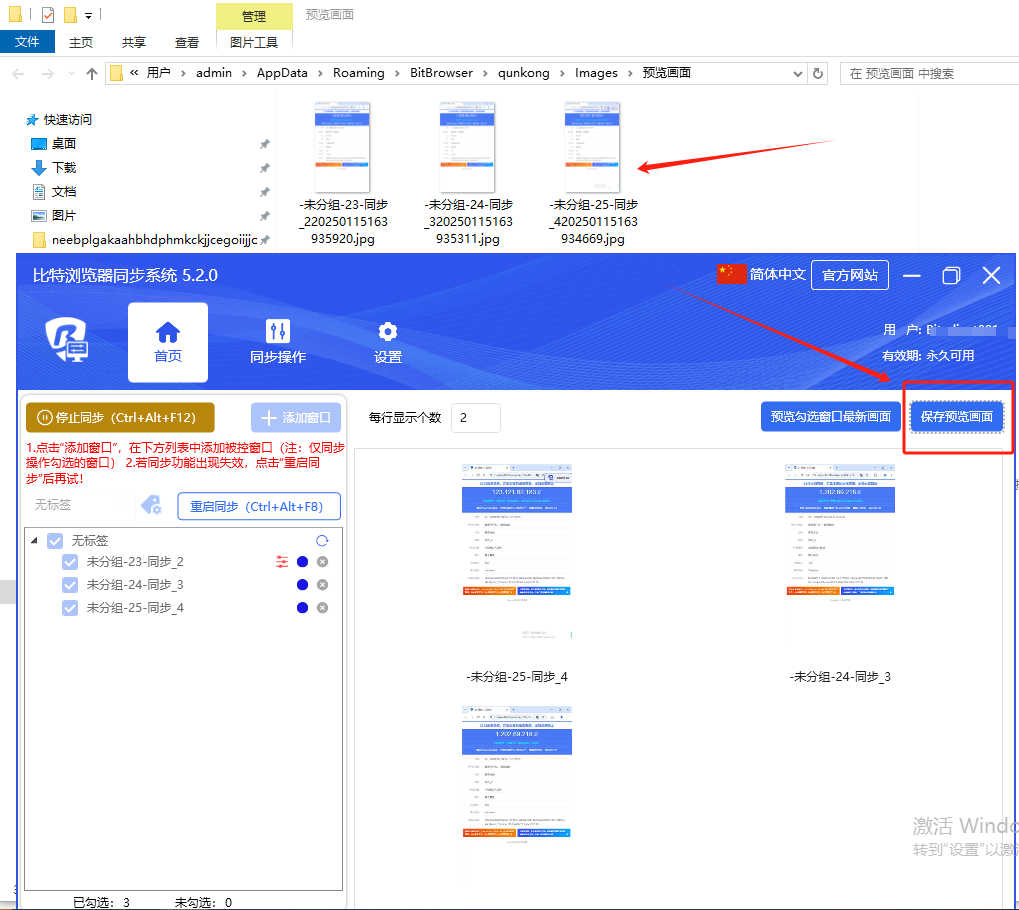The image size is (1019, 910).
Task: Remove 未分组-25-同步_4 with its gray X icon
Action: pos(322,608)
